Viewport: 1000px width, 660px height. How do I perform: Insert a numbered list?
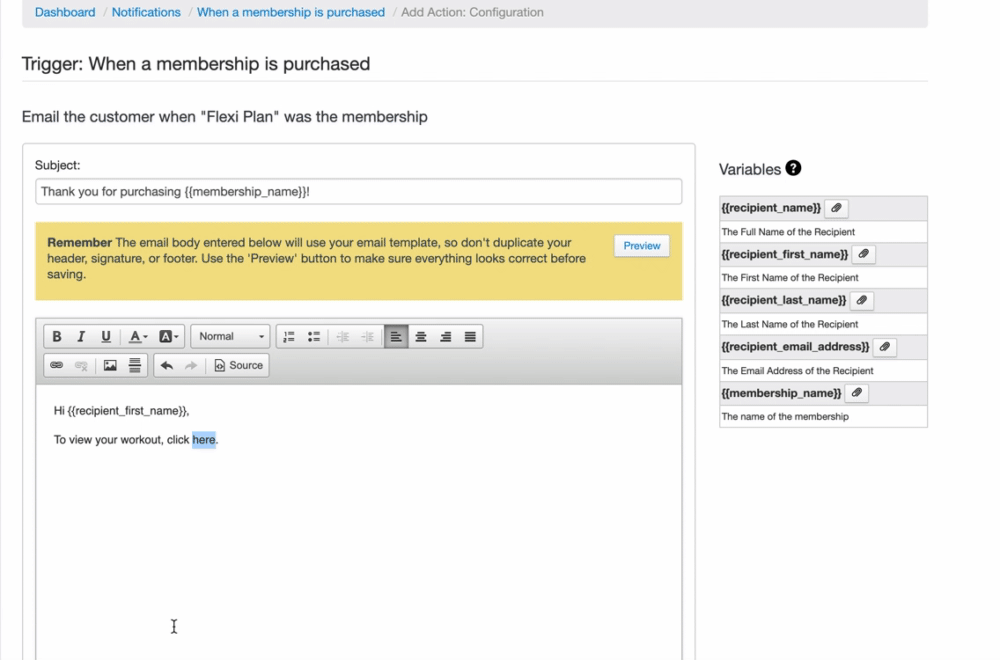coord(289,337)
